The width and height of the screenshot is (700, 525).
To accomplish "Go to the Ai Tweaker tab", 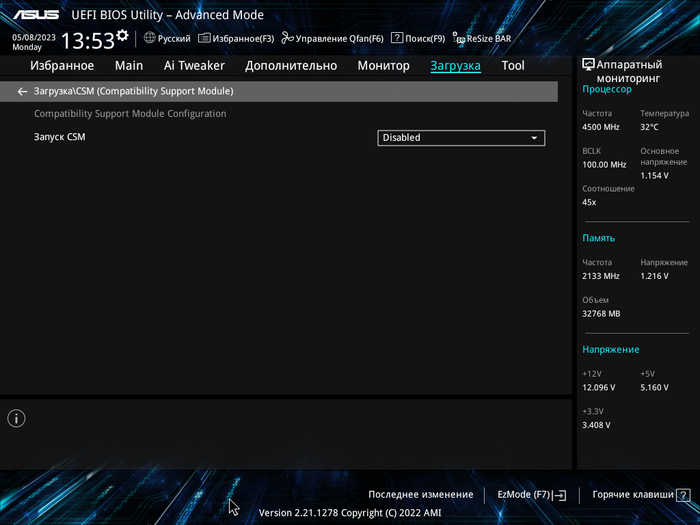I will click(x=194, y=66).
